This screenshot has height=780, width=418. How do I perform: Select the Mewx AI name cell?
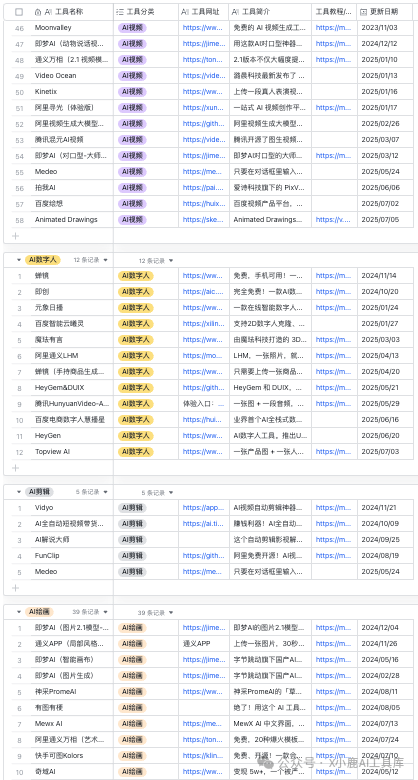pos(72,723)
